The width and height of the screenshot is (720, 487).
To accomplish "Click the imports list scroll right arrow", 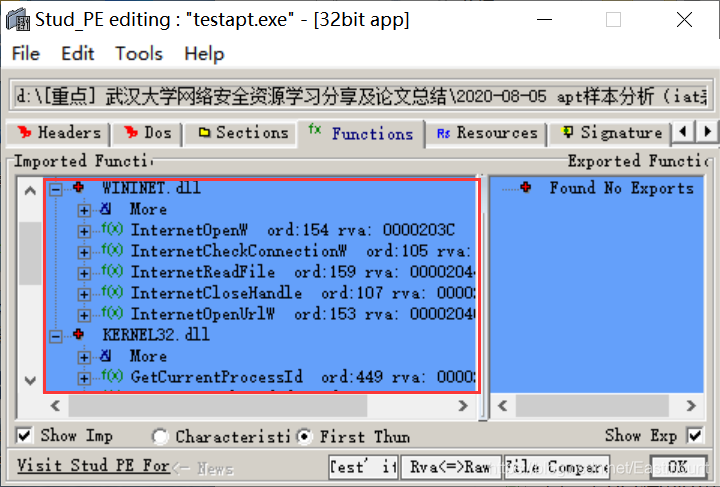I will 463,406.
